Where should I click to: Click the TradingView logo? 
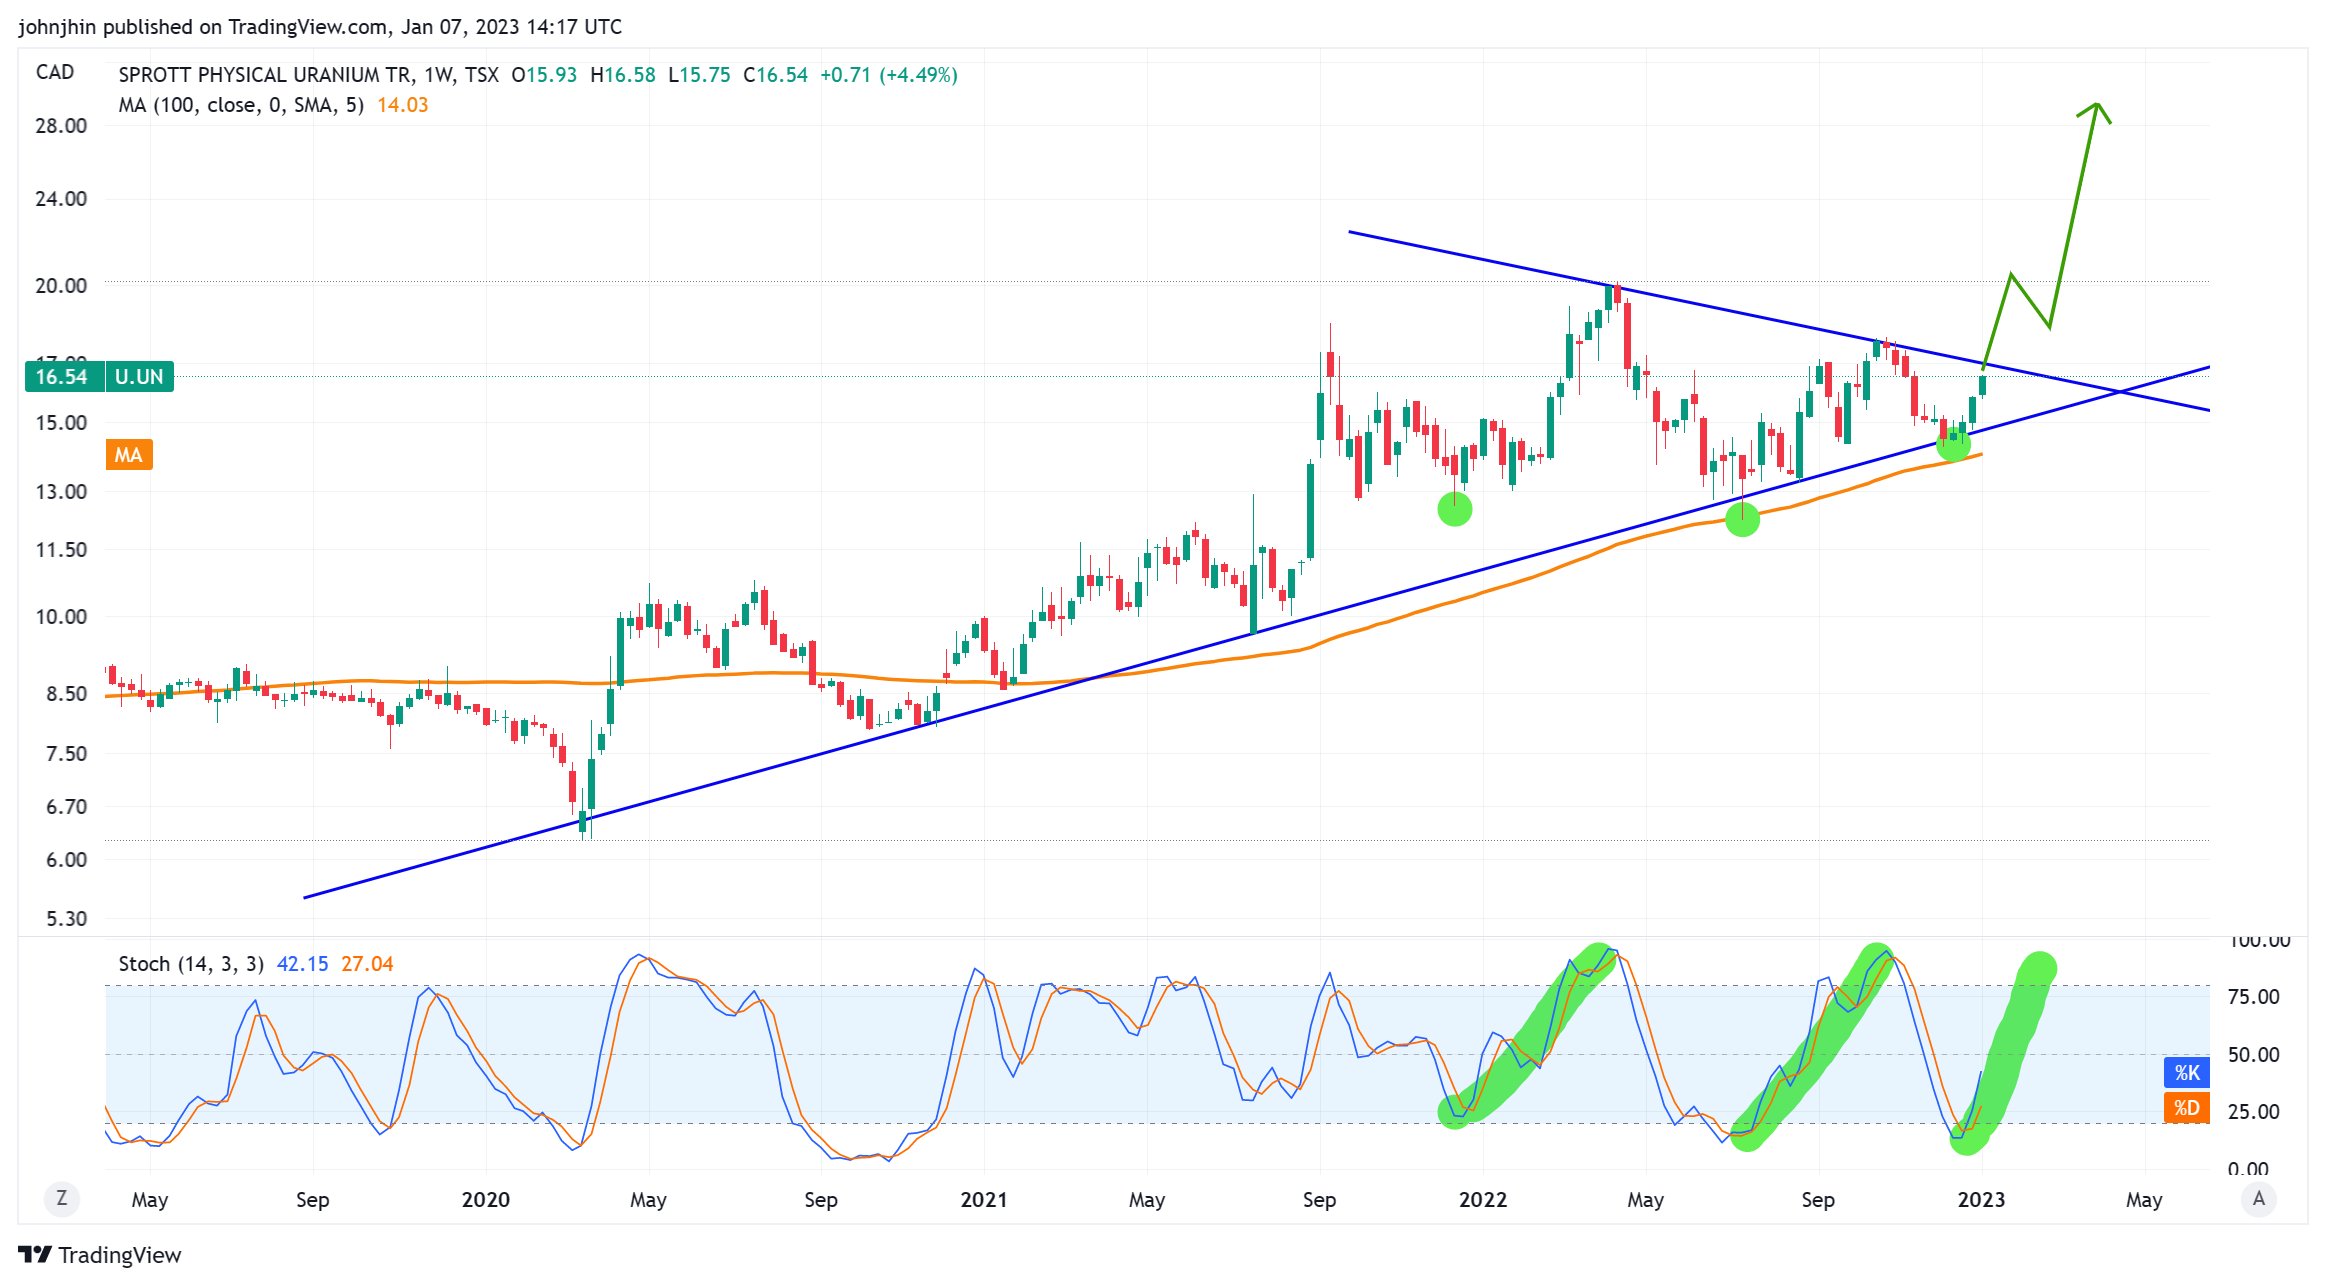pos(100,1255)
